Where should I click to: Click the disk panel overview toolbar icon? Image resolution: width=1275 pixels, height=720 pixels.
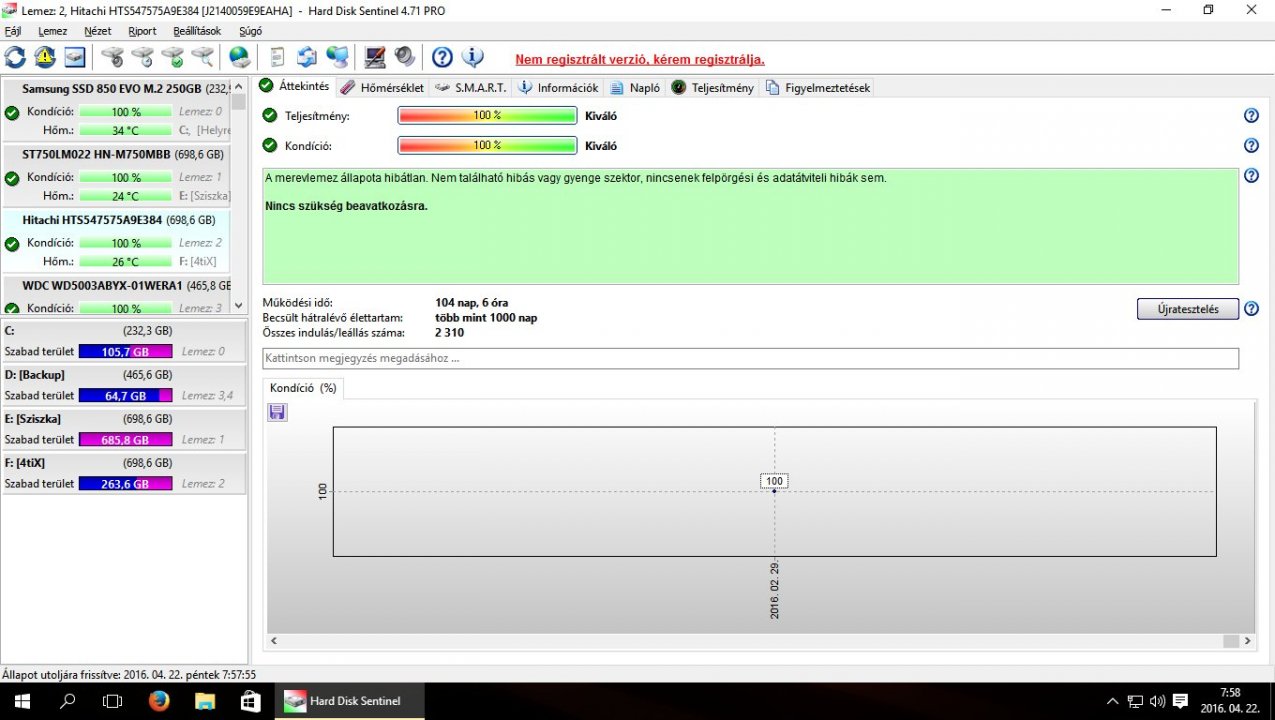click(x=75, y=57)
